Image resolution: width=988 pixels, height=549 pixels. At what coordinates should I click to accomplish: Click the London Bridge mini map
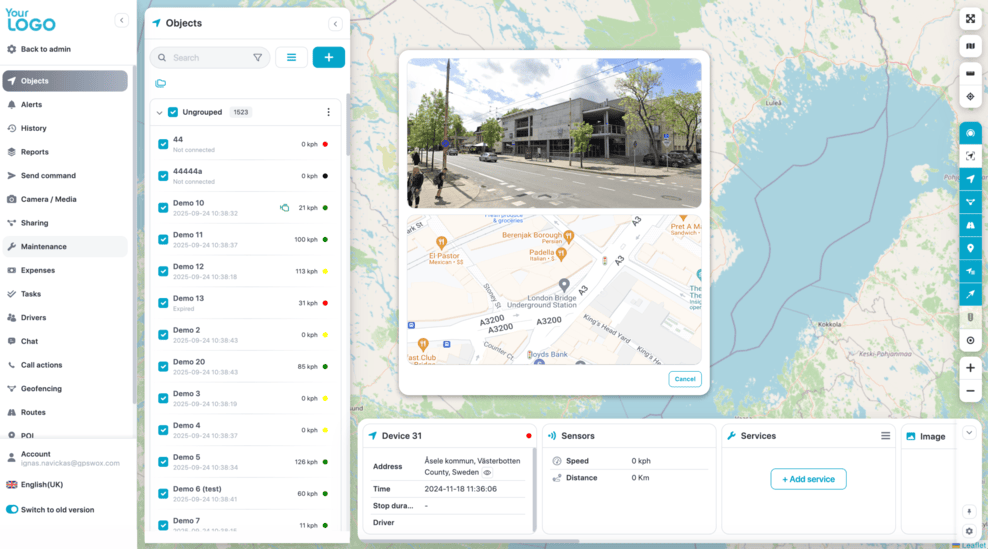pos(554,289)
